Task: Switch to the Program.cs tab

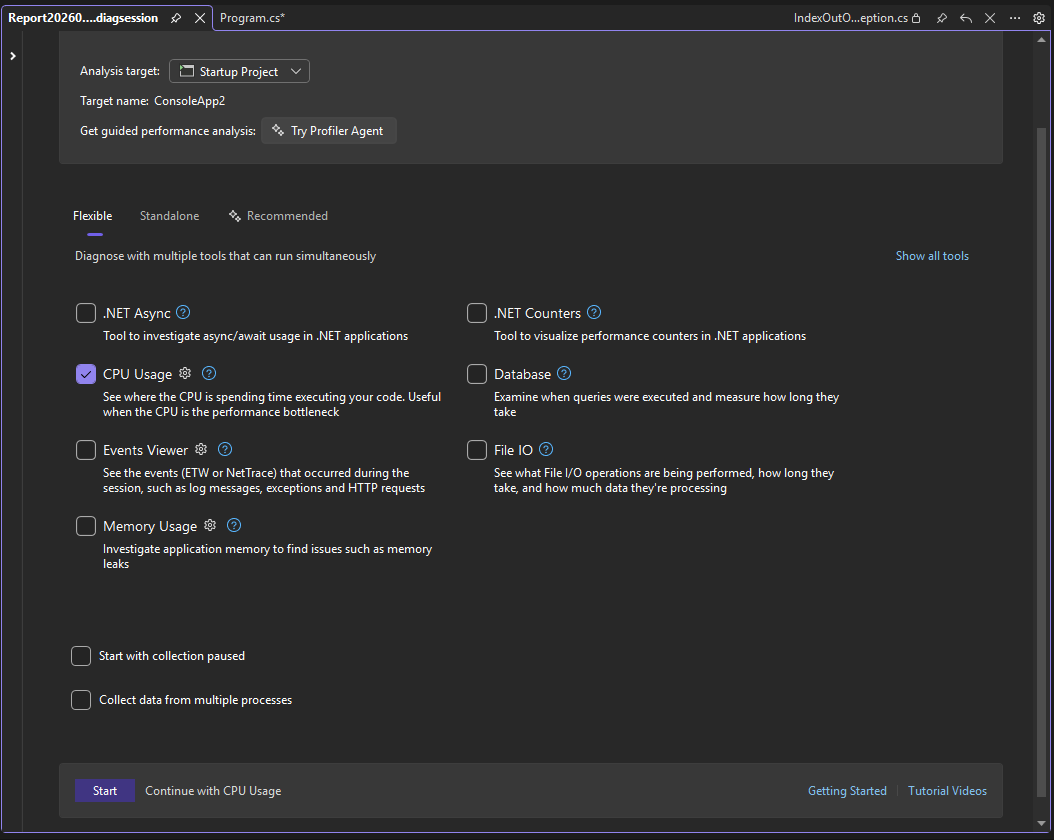Action: coord(252,17)
